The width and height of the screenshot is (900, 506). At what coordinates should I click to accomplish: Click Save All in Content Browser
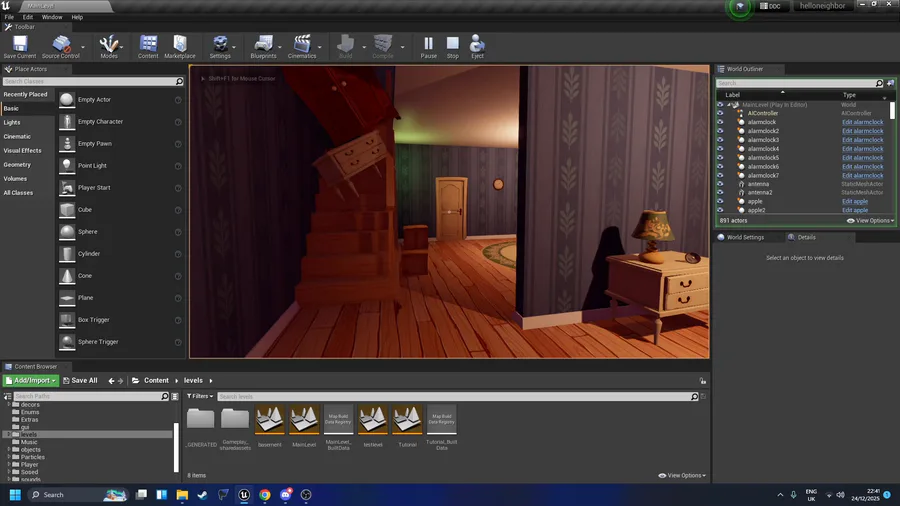[x=80, y=381]
